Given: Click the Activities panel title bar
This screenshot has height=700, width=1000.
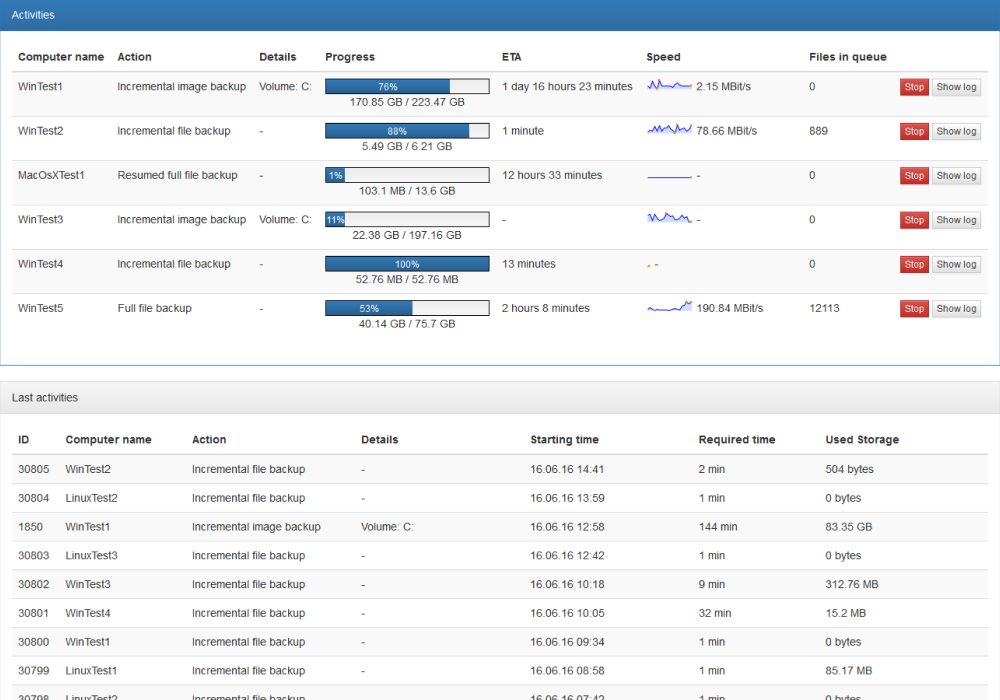Looking at the screenshot, I should tap(33, 14).
